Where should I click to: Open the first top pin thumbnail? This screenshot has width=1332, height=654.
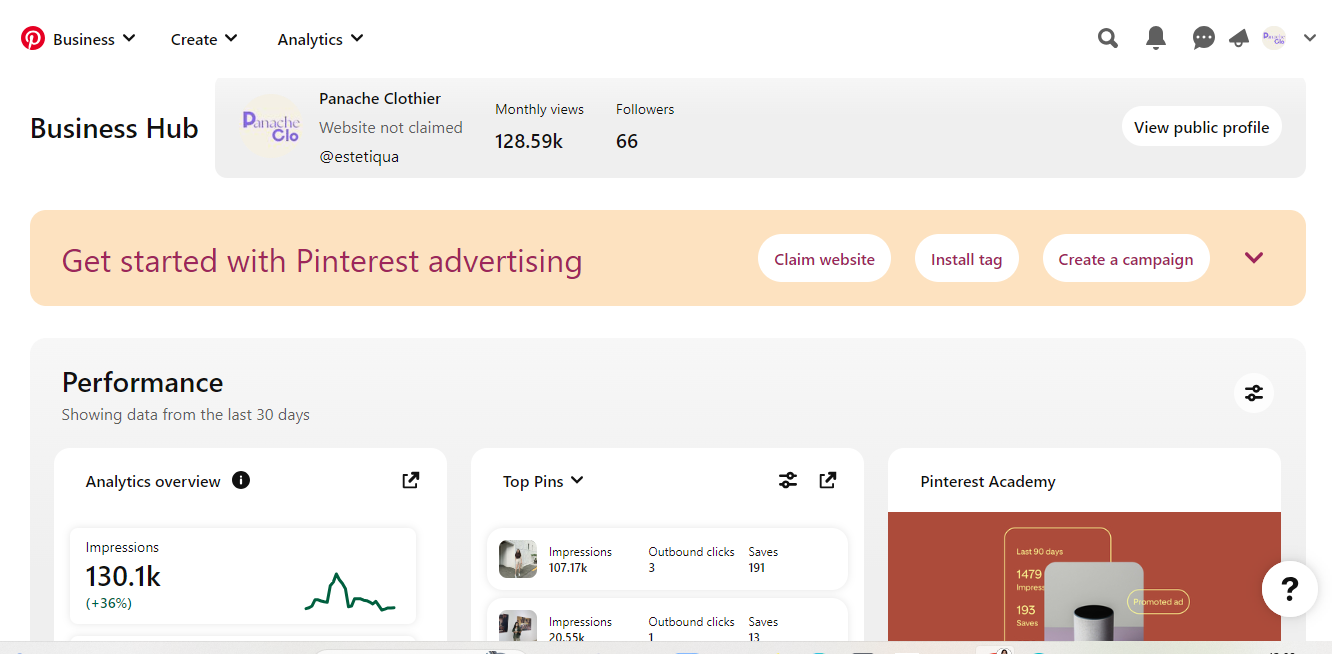pyautogui.click(x=518, y=559)
